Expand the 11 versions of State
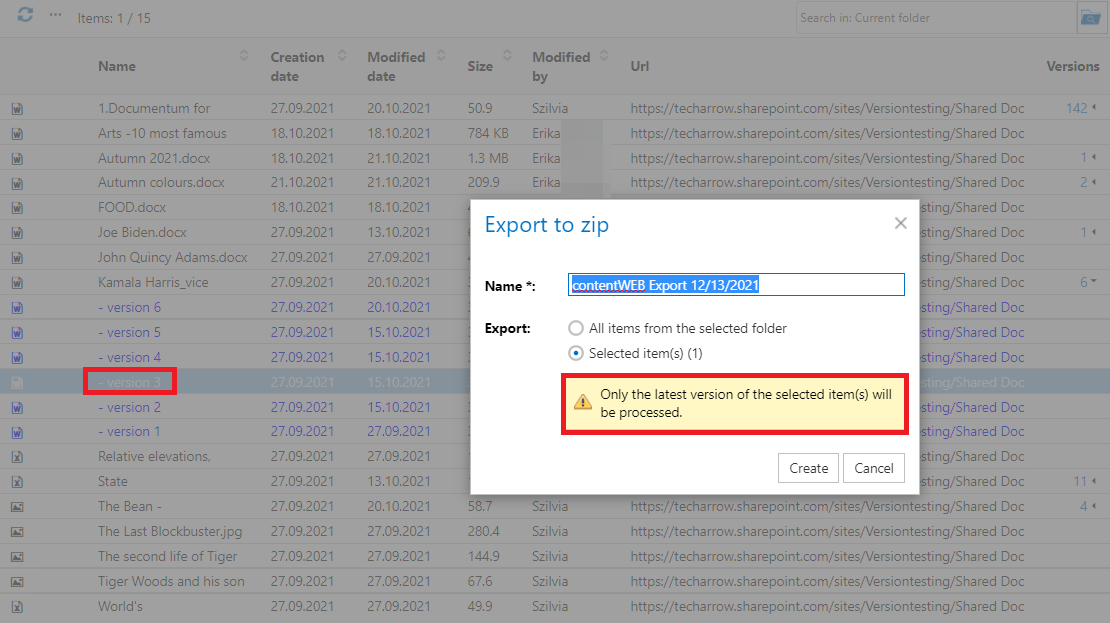 pos(1084,481)
